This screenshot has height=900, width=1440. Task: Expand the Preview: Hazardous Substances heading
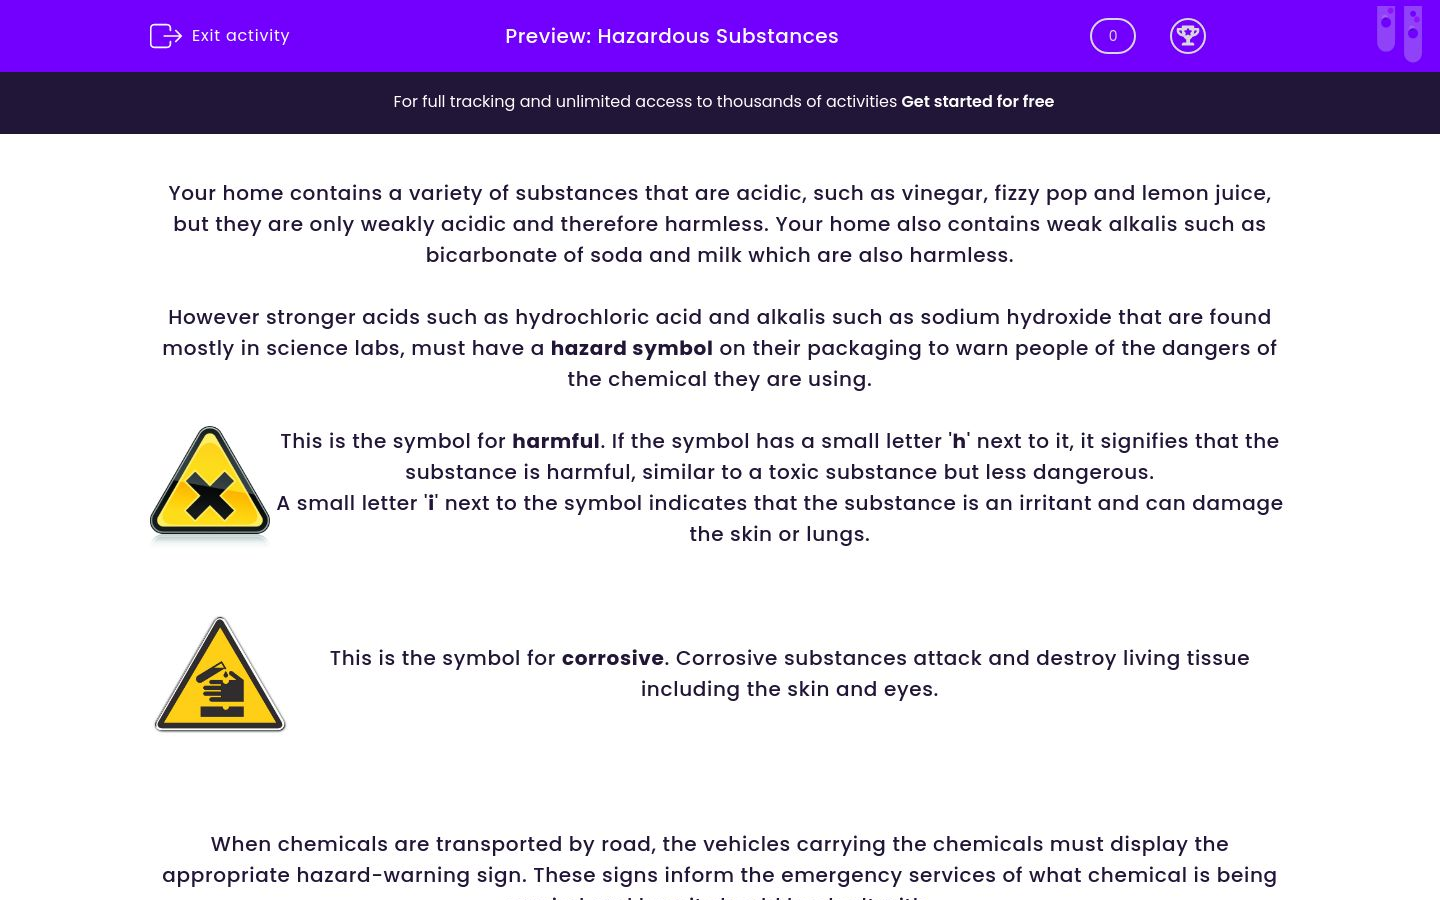672,36
